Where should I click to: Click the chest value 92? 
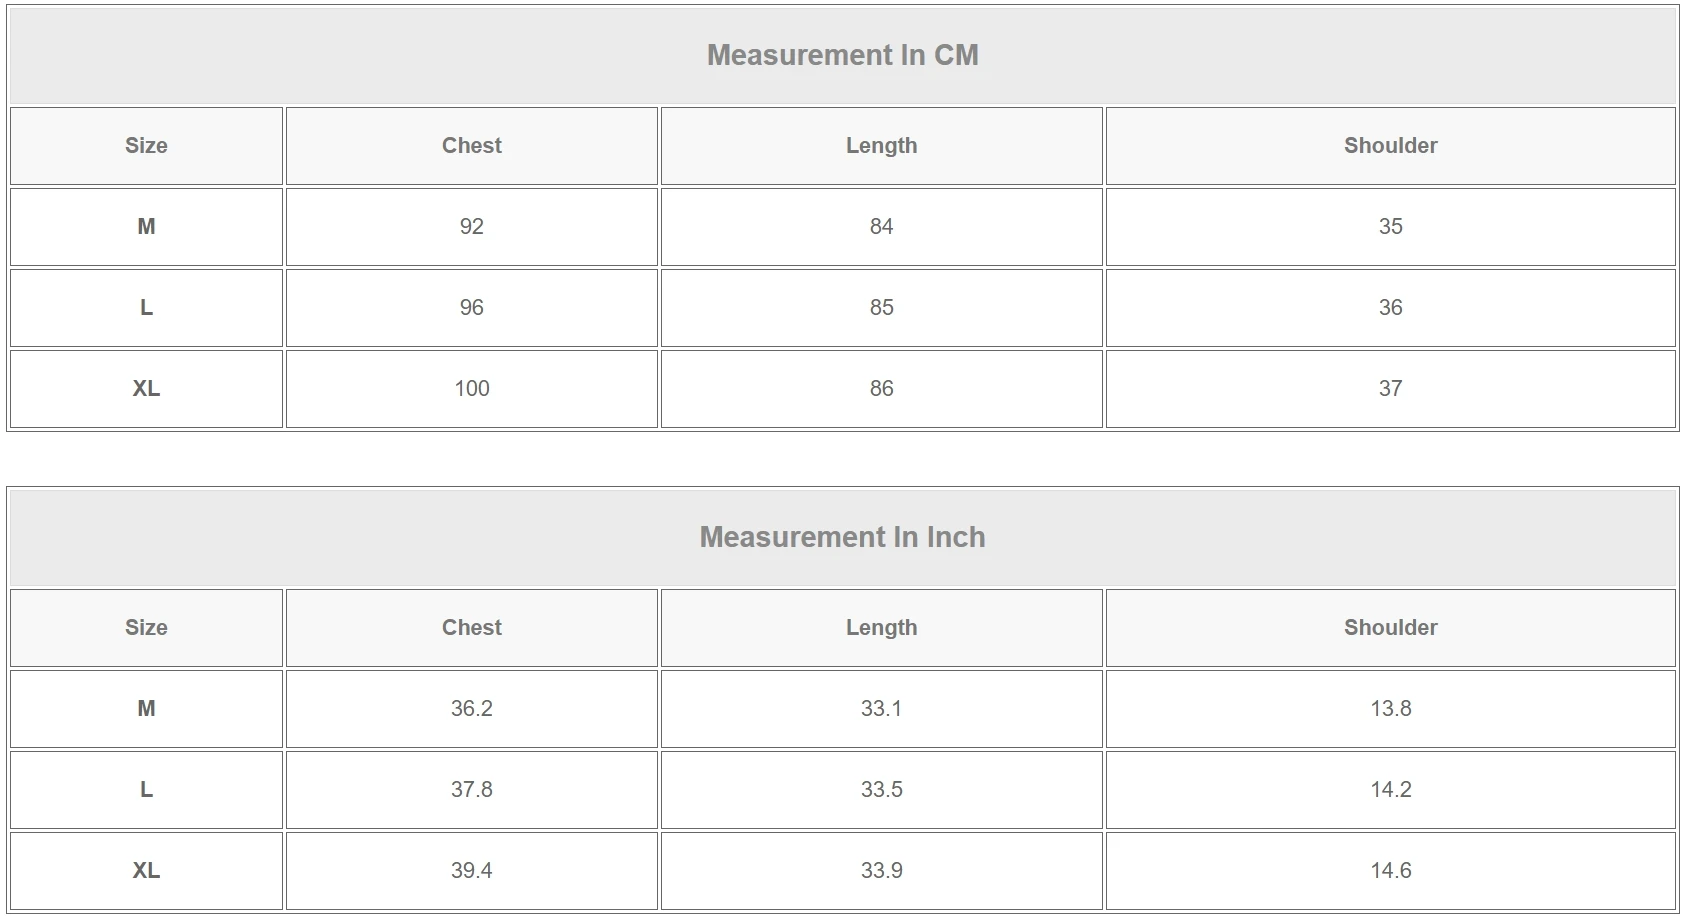(471, 227)
